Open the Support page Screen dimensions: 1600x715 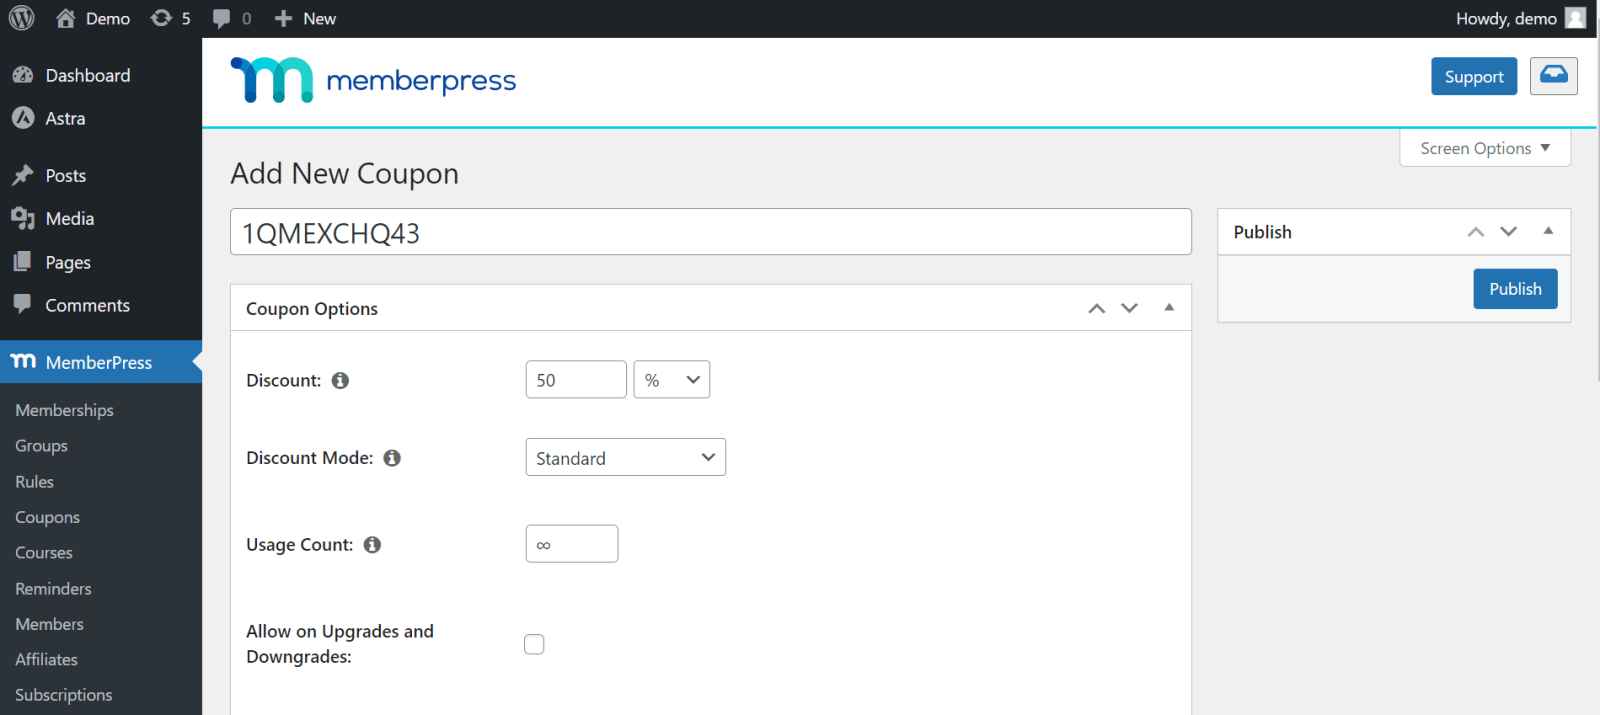click(1474, 75)
